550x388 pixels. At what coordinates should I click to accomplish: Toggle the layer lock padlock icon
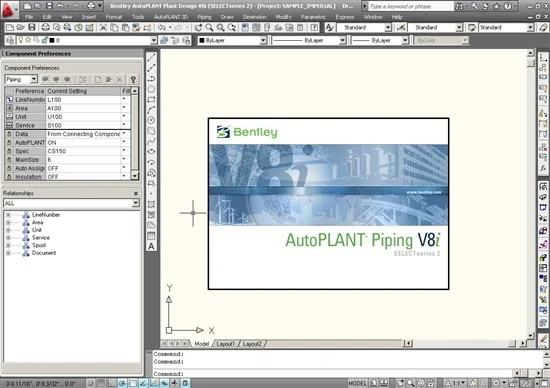point(45,40)
